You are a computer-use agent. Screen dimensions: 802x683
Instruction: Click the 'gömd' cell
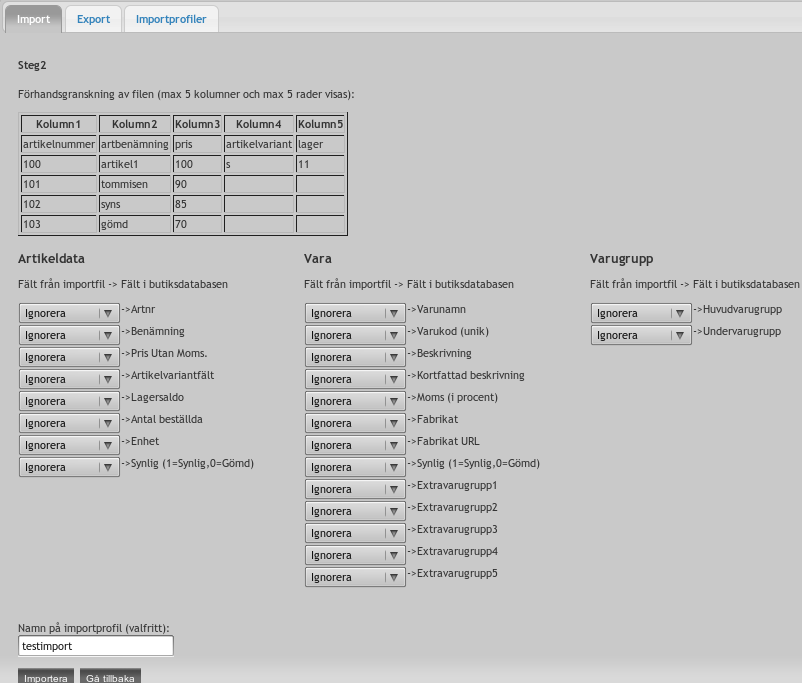click(135, 224)
